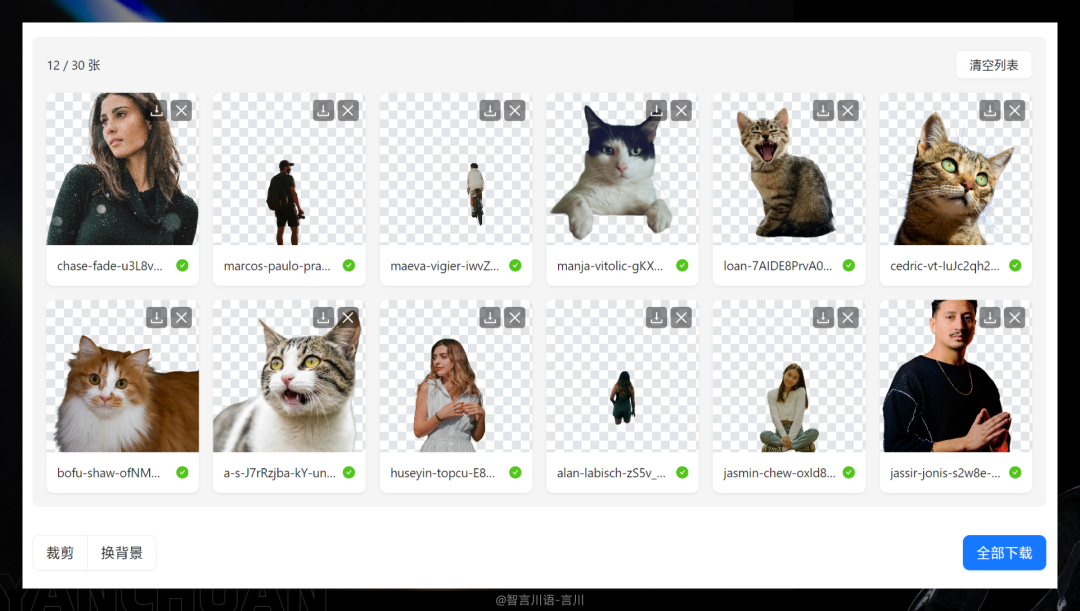Remove the alan-labisch image from list
This screenshot has height=611, width=1080.
click(681, 317)
